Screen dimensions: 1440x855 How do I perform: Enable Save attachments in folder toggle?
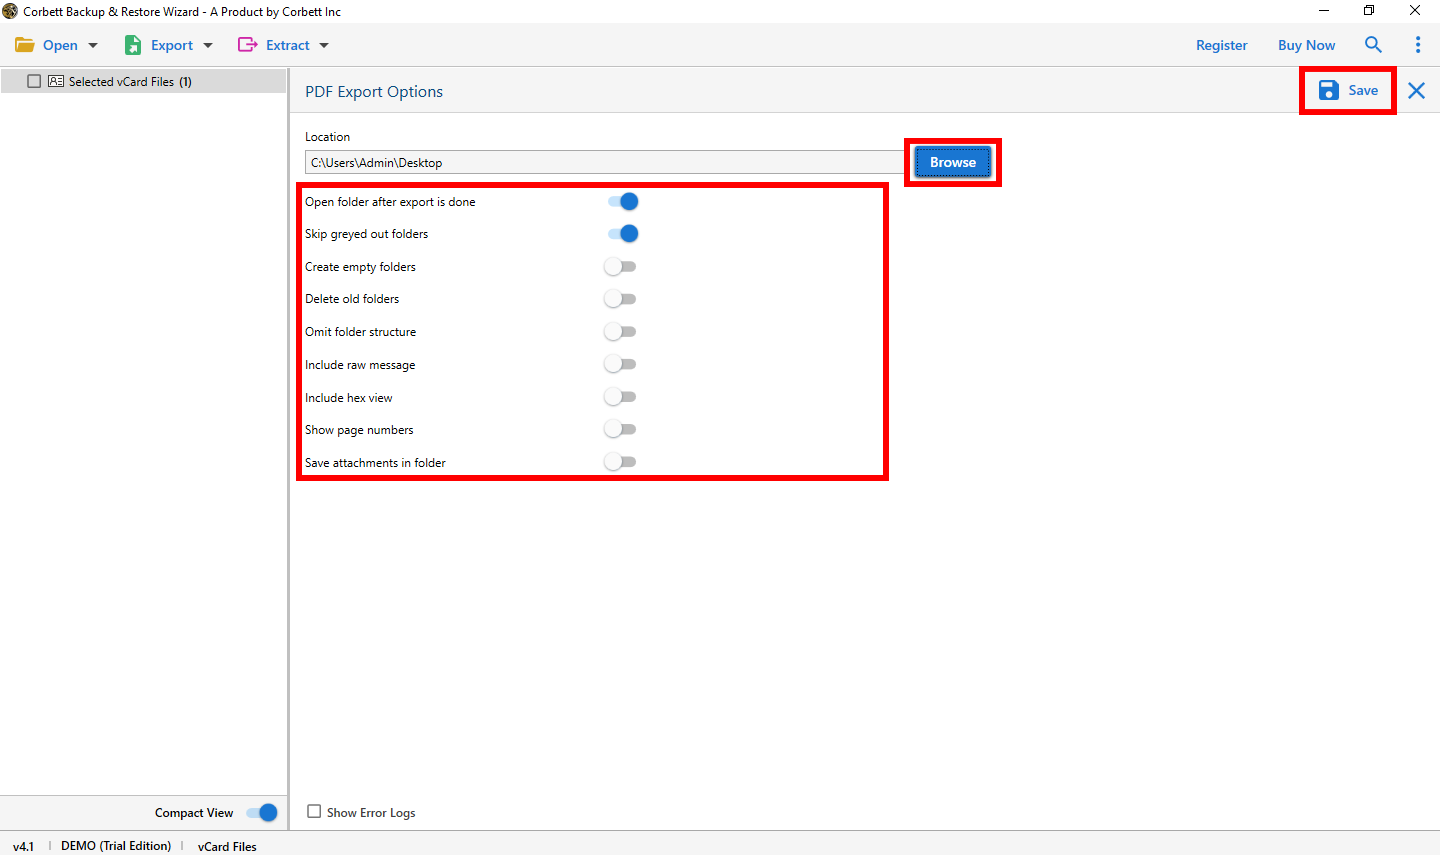tap(620, 462)
